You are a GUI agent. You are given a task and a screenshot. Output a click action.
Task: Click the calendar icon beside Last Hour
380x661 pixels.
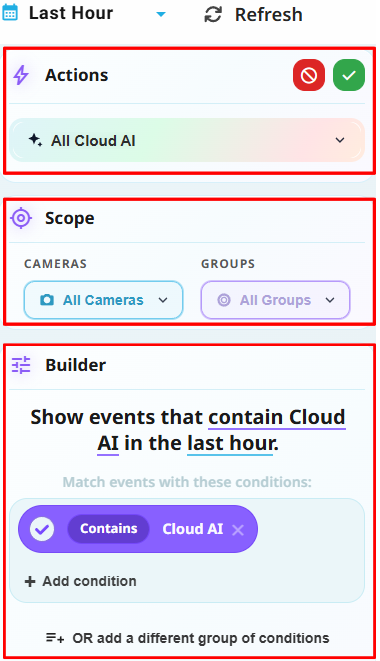coord(10,12)
